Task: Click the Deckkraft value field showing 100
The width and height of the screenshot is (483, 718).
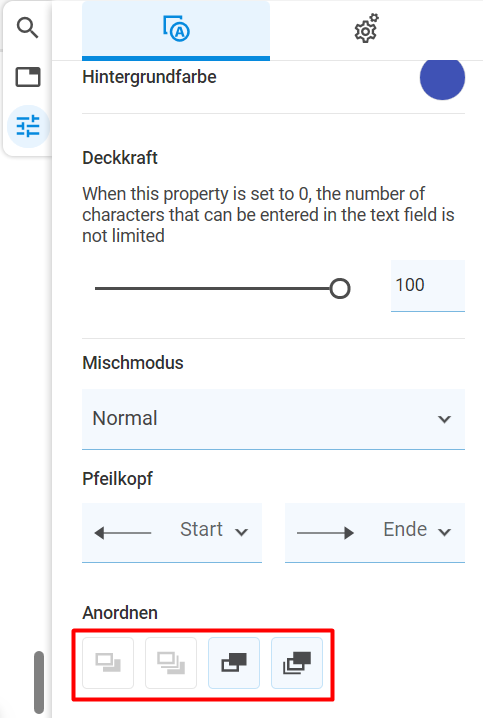Action: tap(428, 286)
